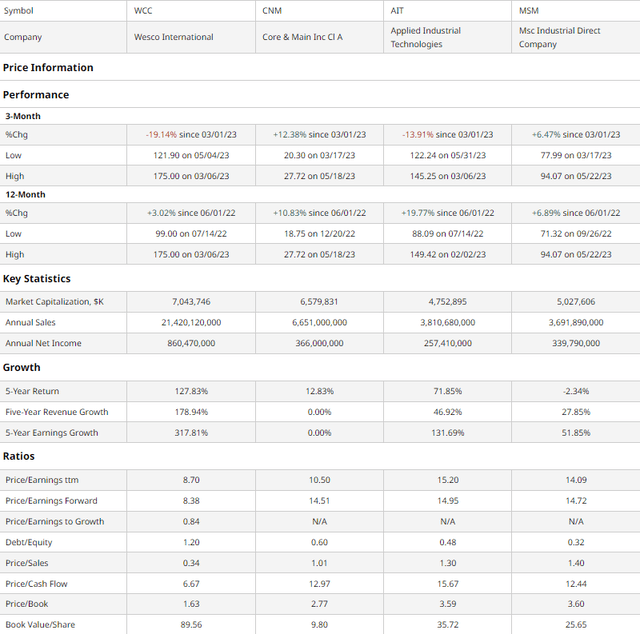This screenshot has height=634, width=640.
Task: Click the 5-Year Return row label
Action: pos(32,391)
